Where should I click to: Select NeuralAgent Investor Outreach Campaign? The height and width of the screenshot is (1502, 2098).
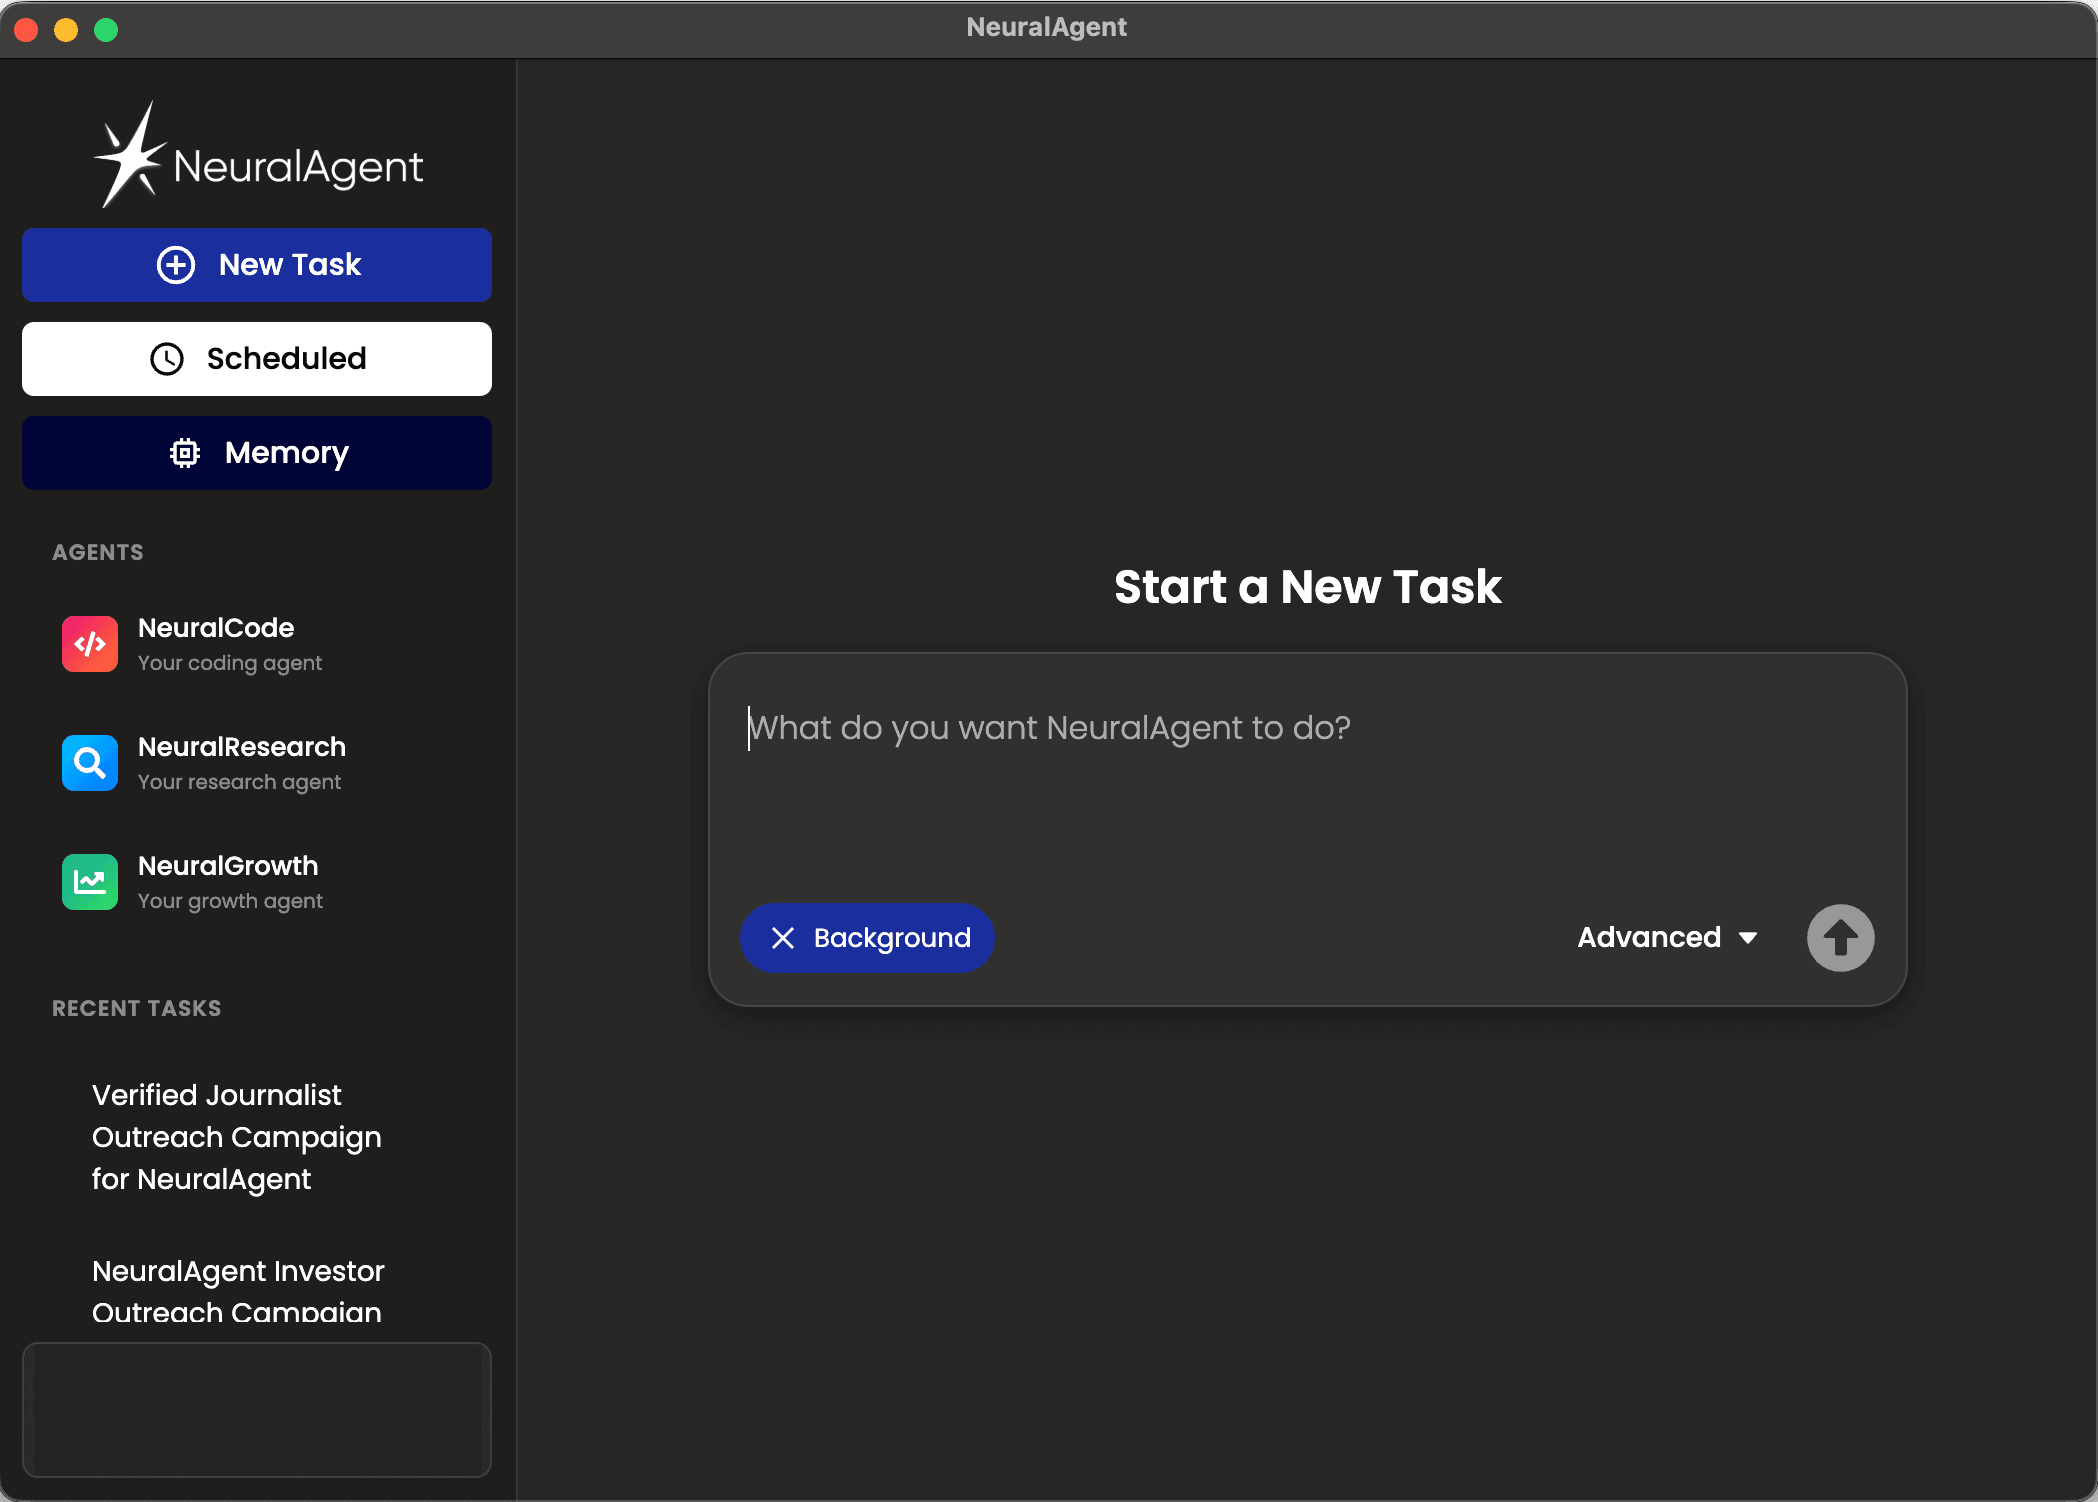[237, 1290]
